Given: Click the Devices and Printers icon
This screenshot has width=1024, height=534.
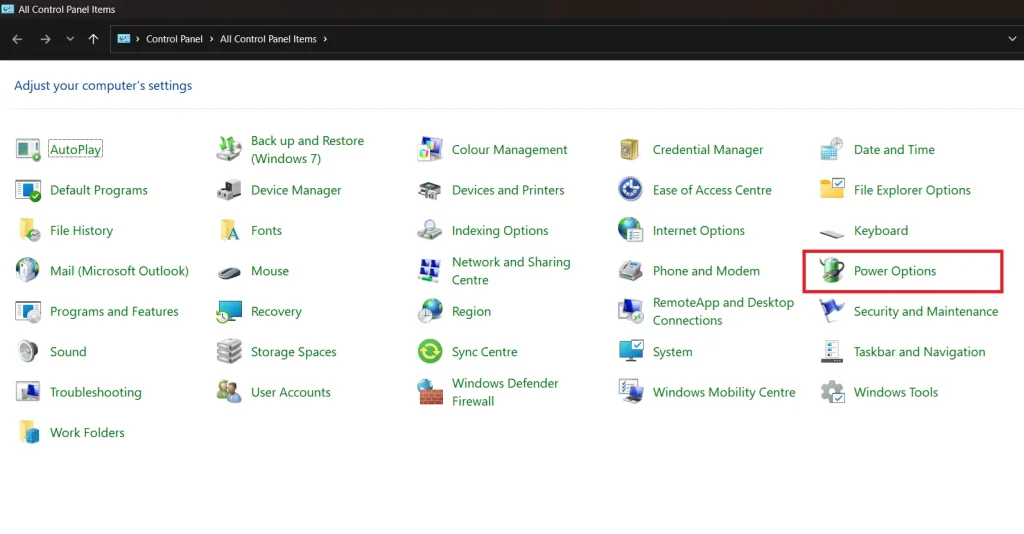Looking at the screenshot, I should pyautogui.click(x=430, y=190).
